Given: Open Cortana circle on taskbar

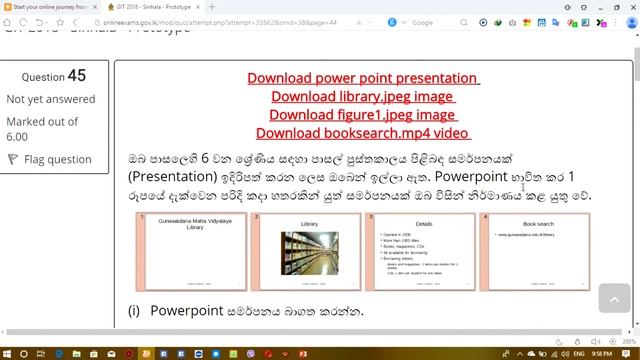Looking at the screenshot, I should point(24,354).
